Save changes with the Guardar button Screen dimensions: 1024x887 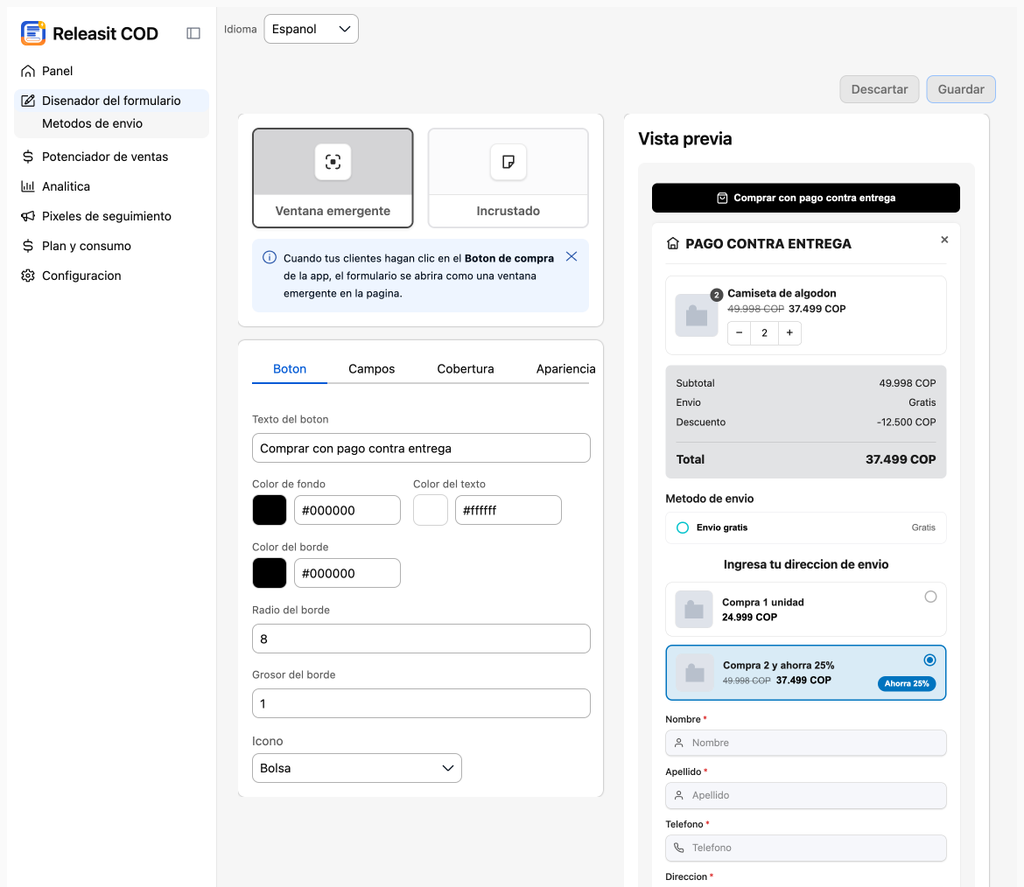coord(961,89)
